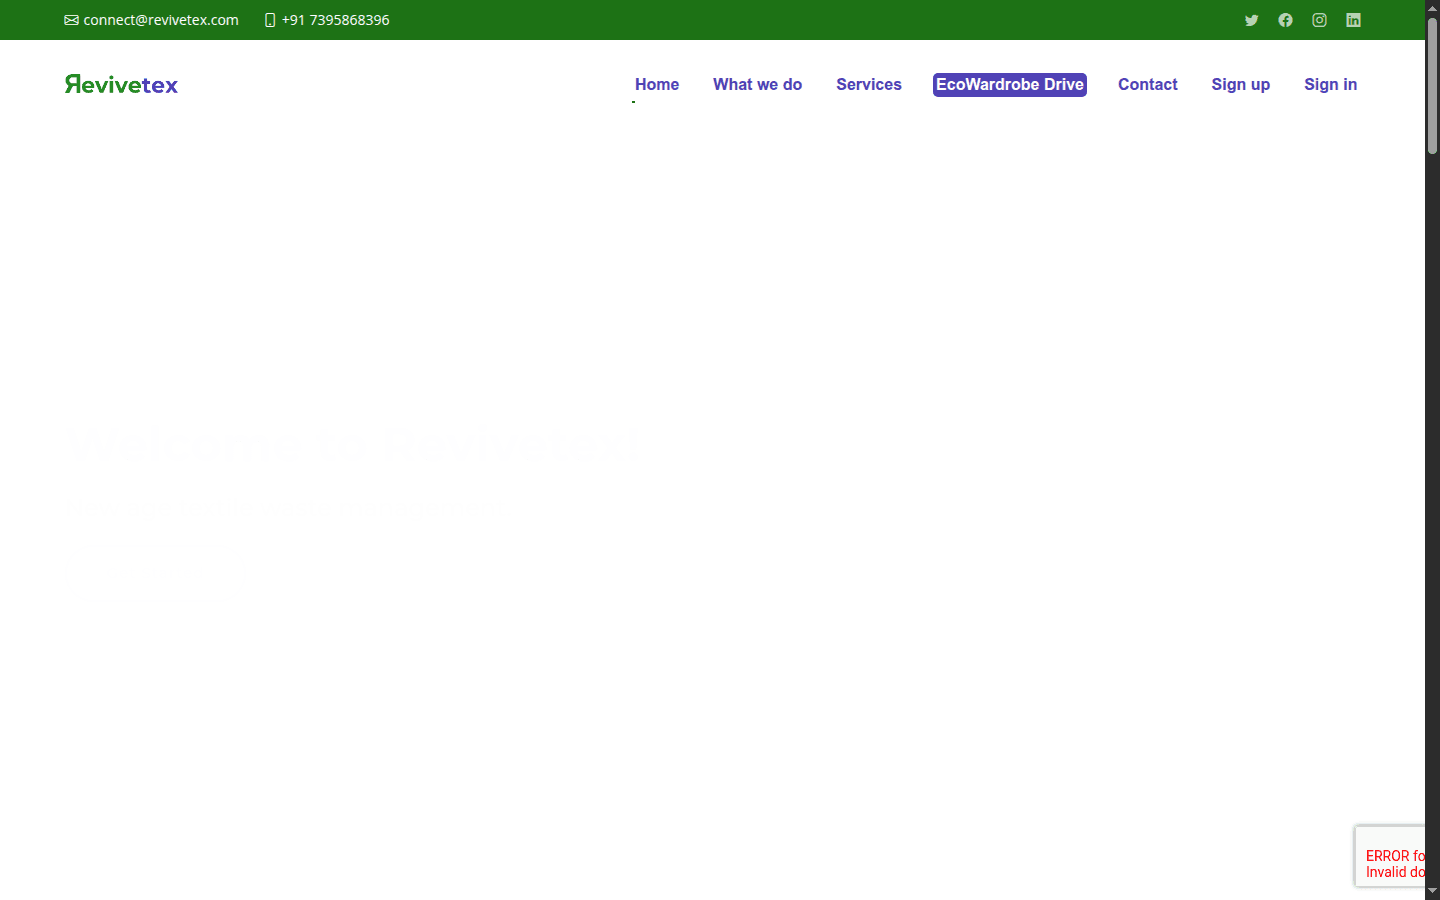1440x900 pixels.
Task: Open the LinkedIn social icon
Action: tap(1353, 20)
